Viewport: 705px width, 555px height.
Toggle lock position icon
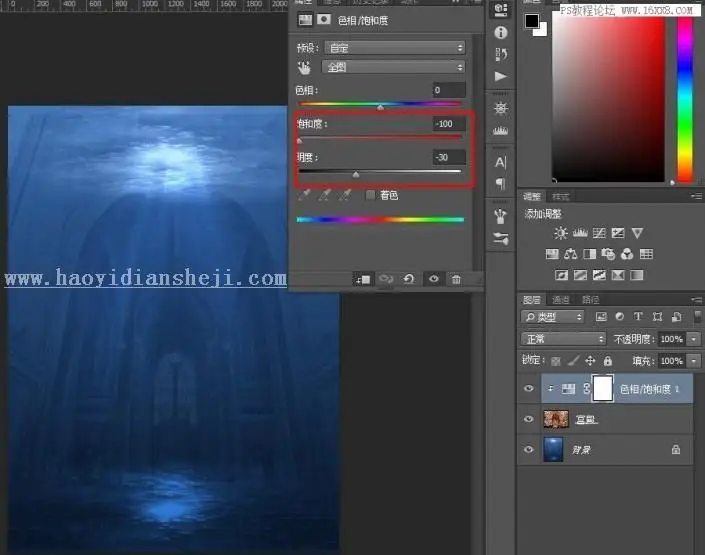pyautogui.click(x=590, y=361)
